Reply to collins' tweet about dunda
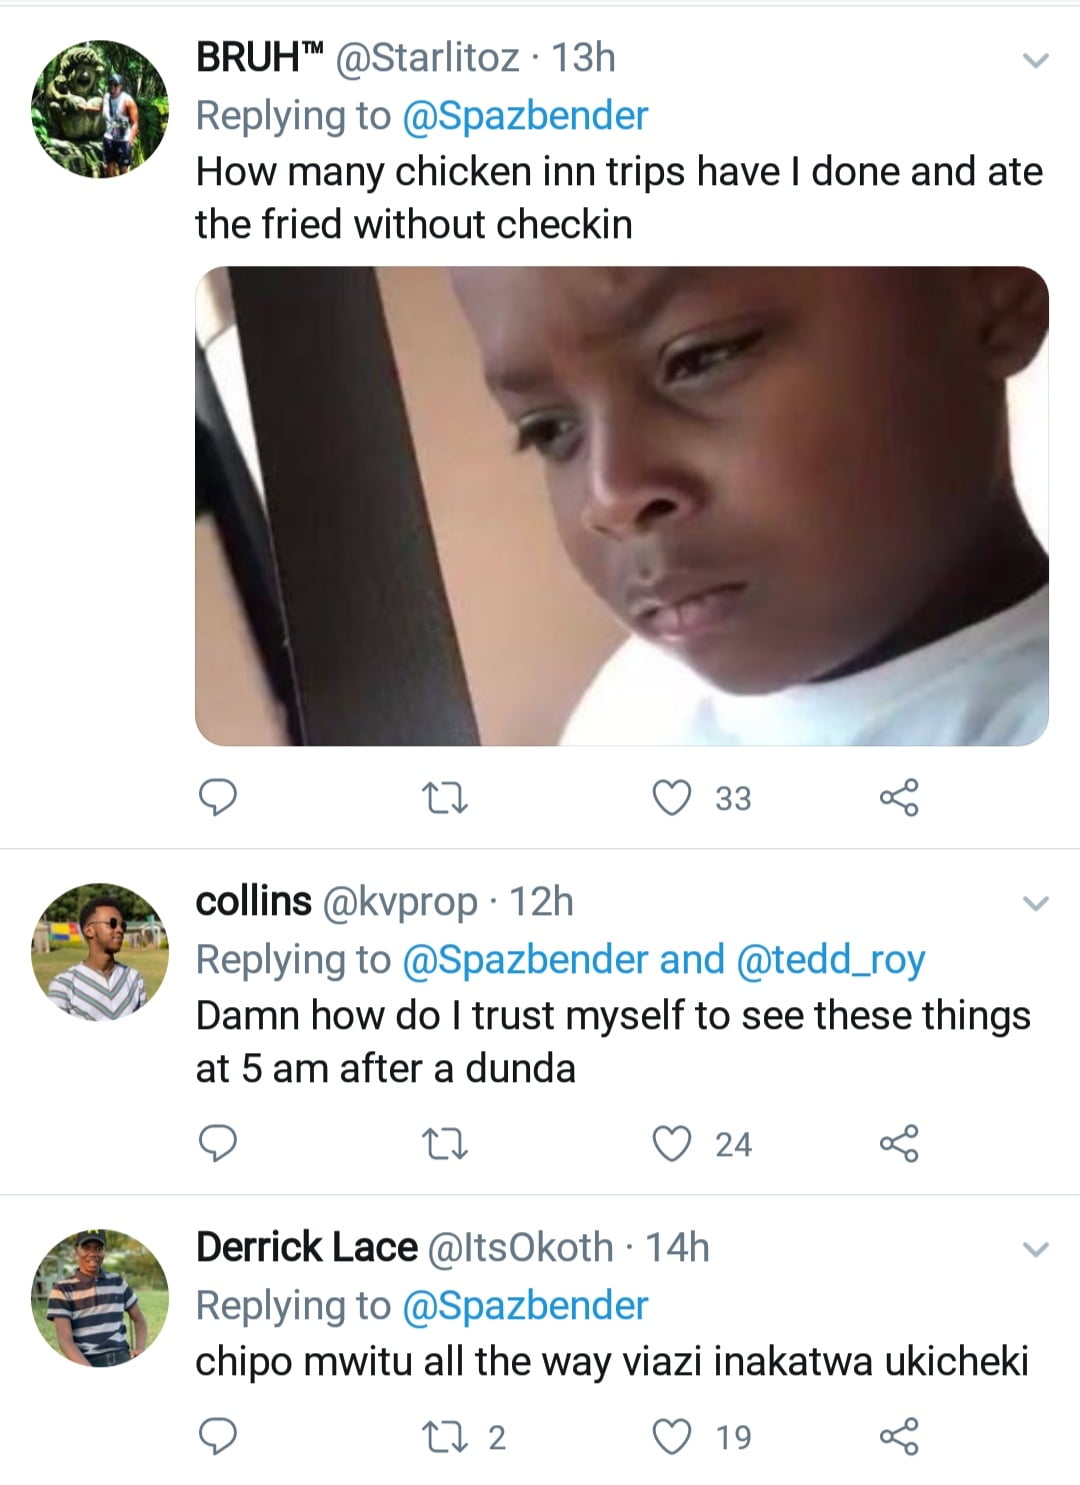Viewport: 1080px width, 1485px height. (x=218, y=1144)
